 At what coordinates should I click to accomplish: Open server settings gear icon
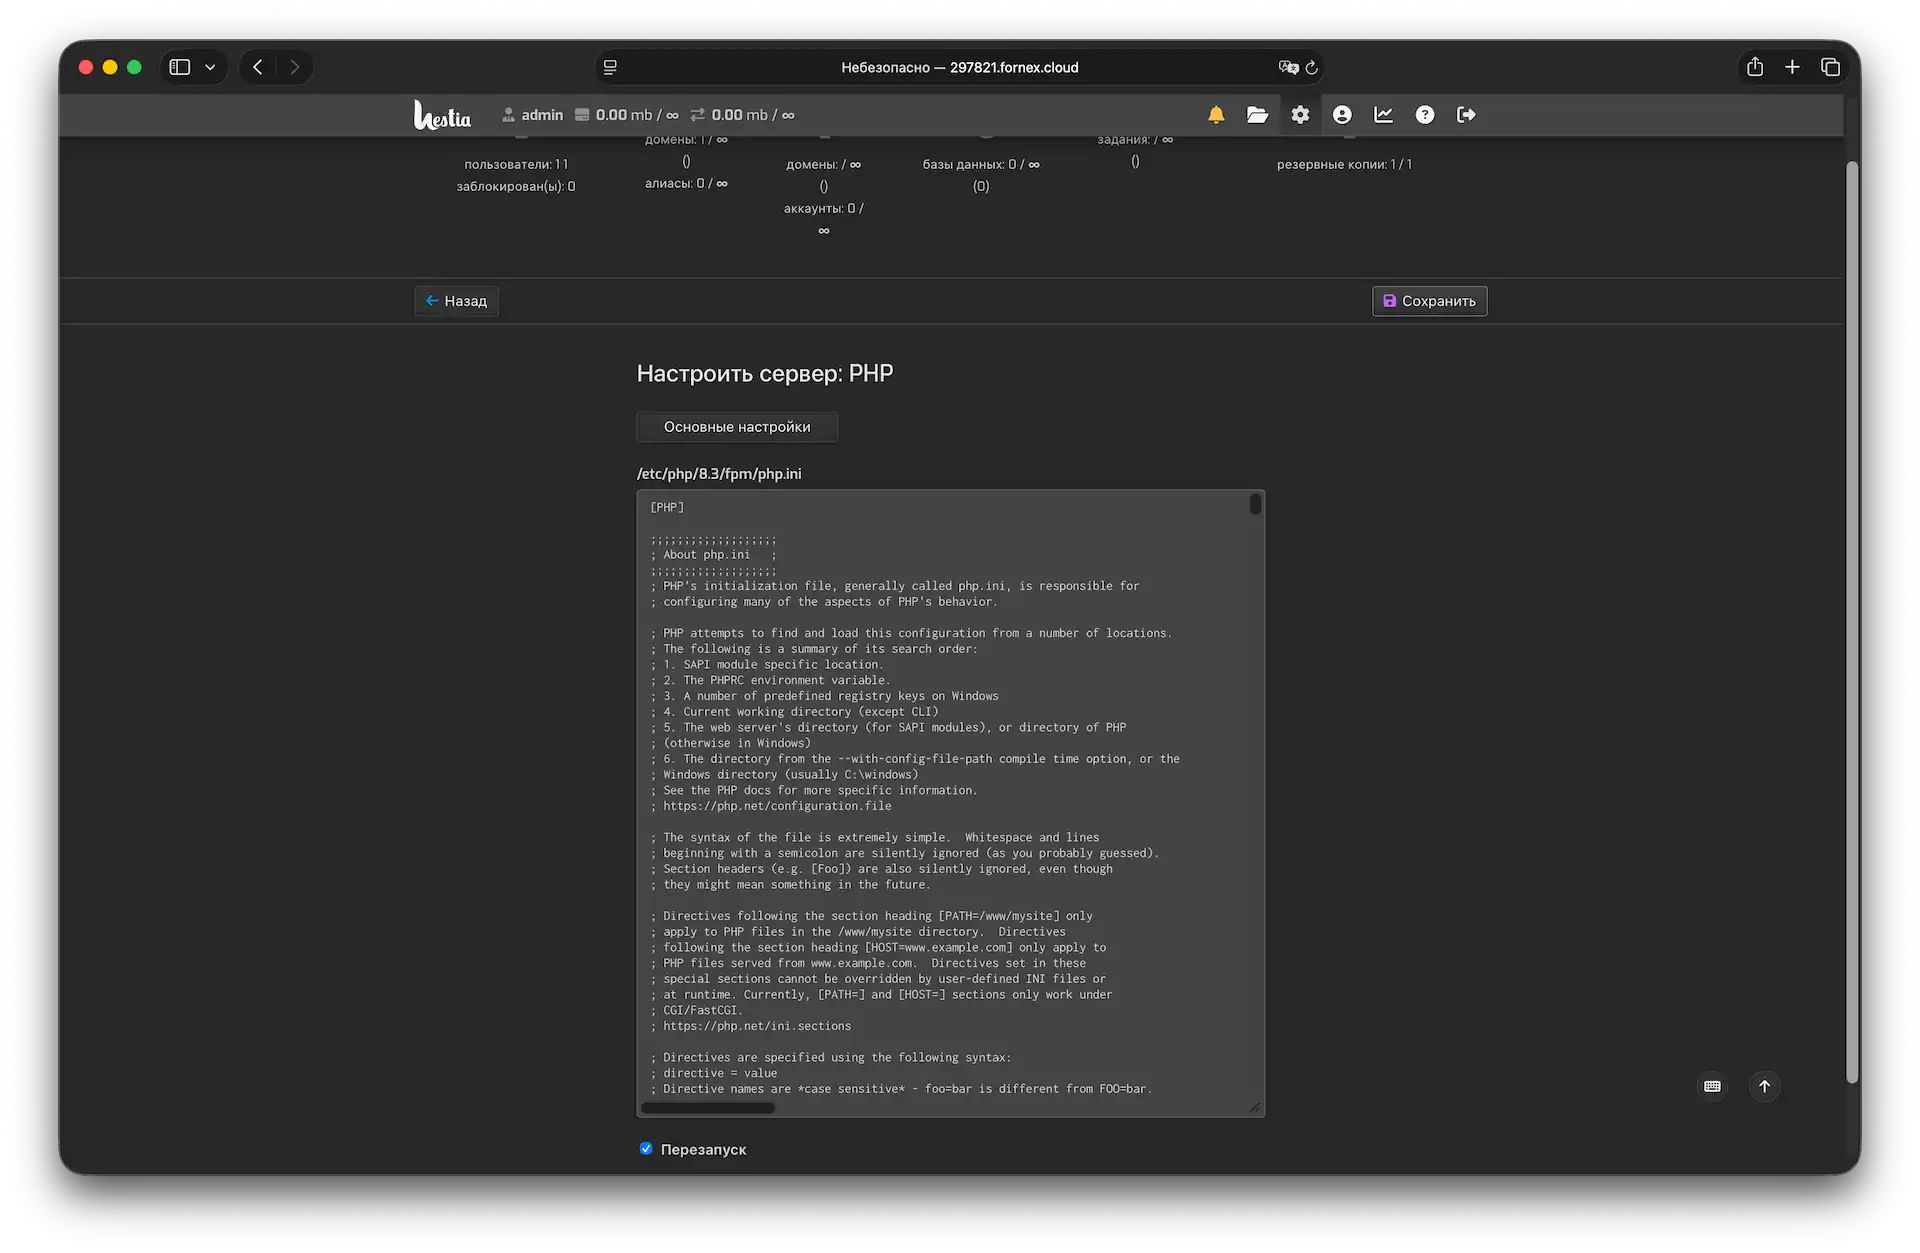point(1300,115)
